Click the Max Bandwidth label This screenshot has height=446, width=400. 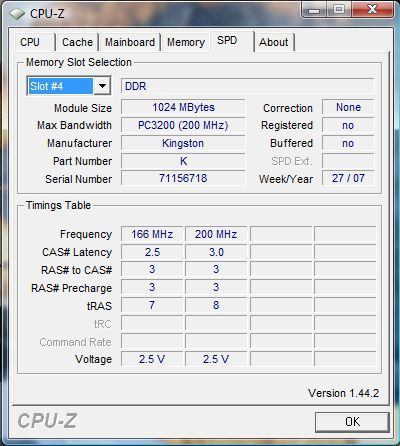[74, 125]
